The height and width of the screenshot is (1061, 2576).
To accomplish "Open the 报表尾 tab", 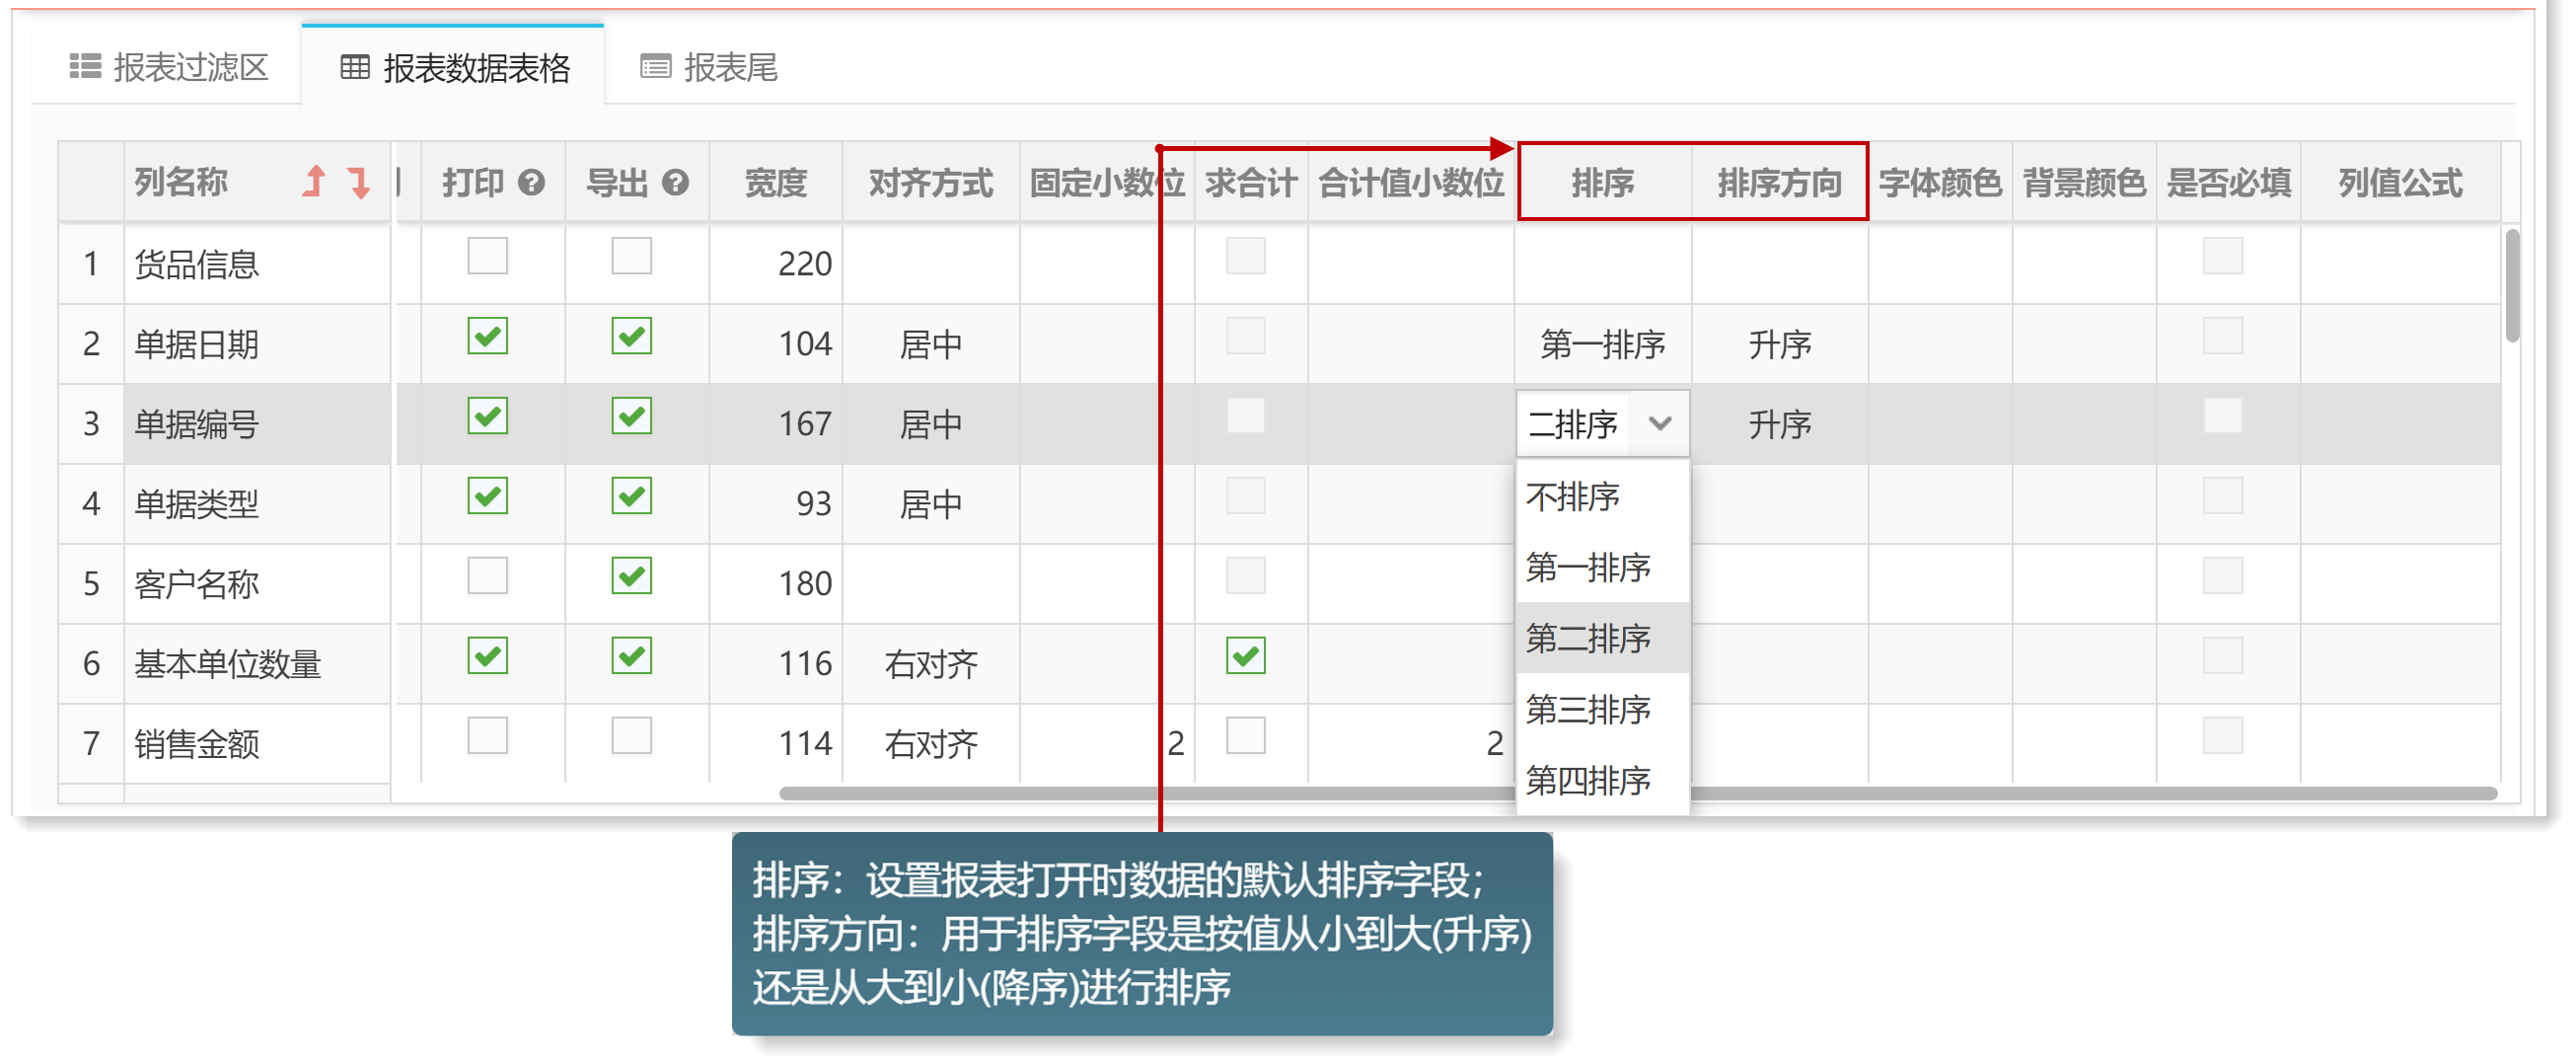I will pyautogui.click(x=708, y=67).
